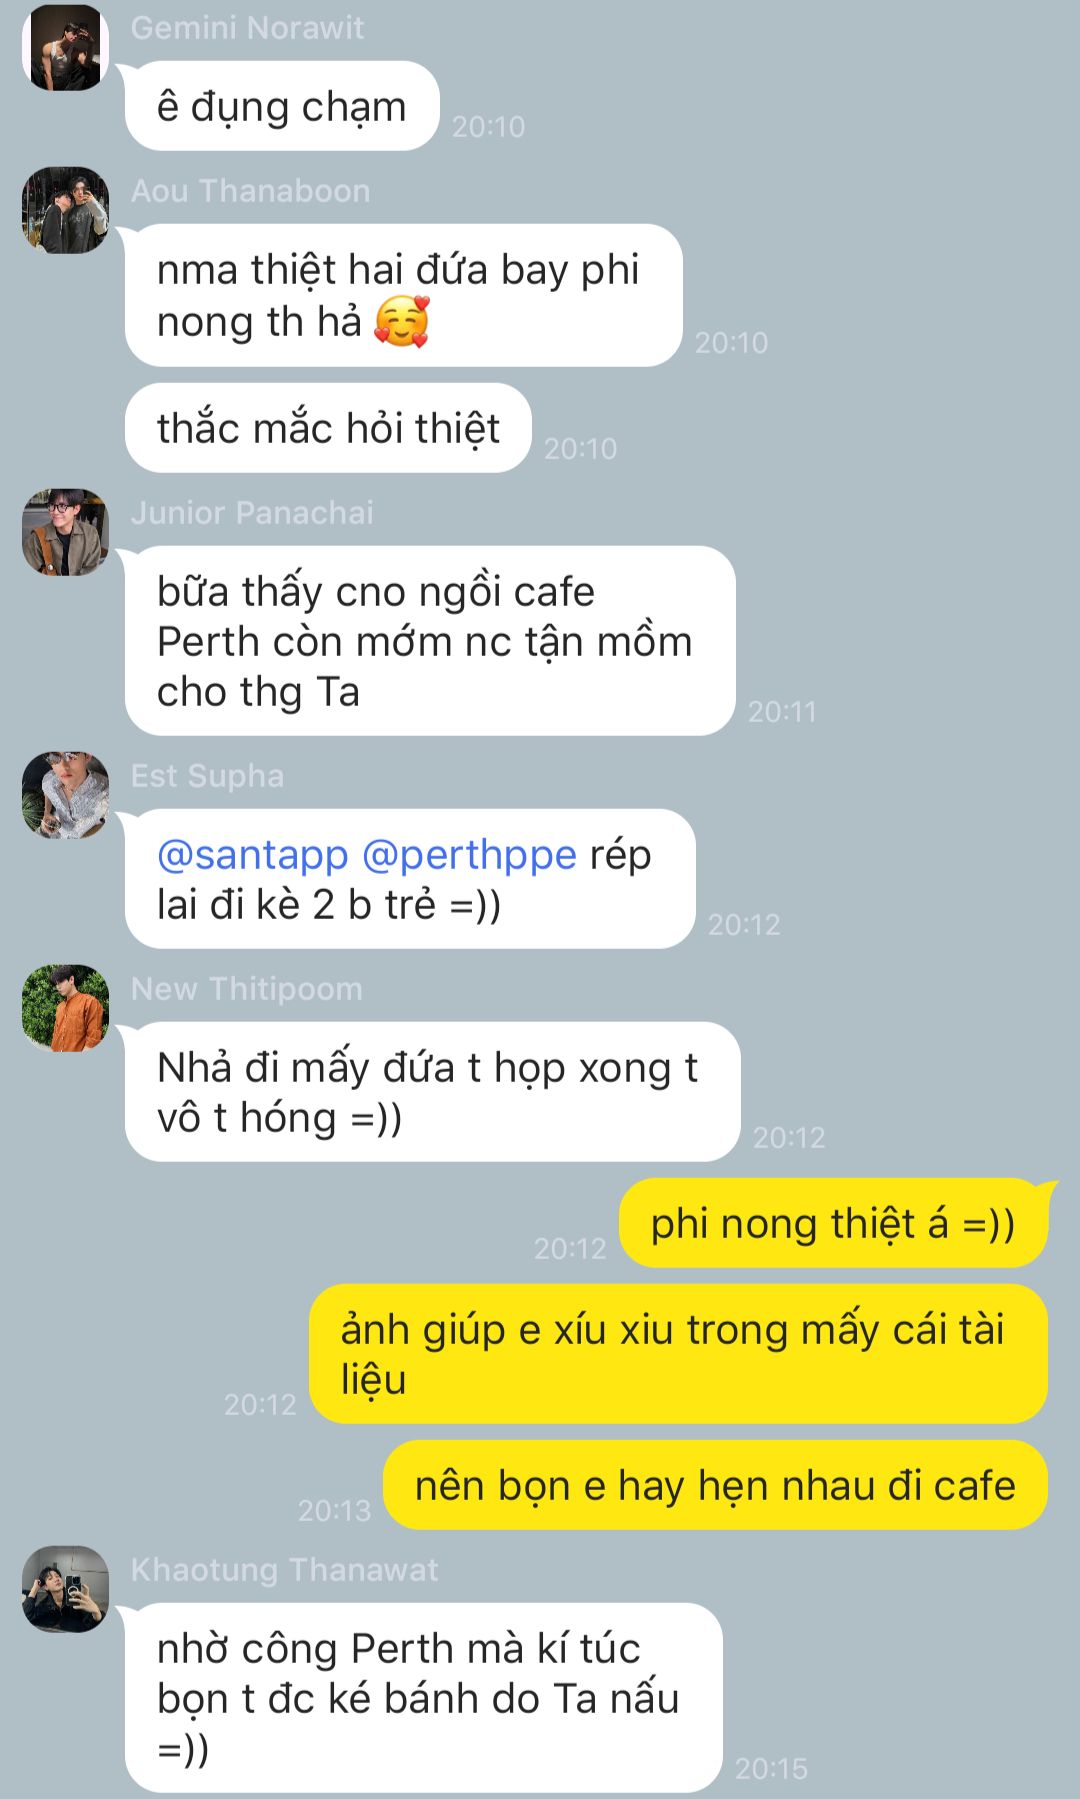Tap the 'nên bọn e hay hẹn nhau' message

[715, 1485]
